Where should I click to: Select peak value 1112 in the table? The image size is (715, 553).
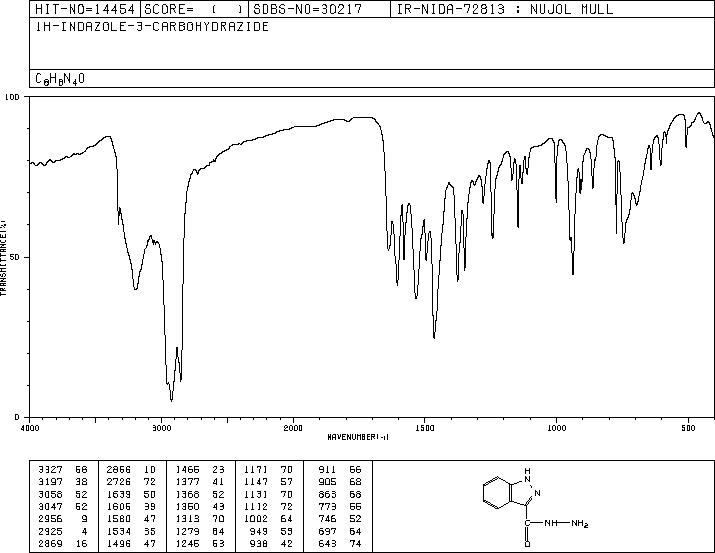[x=256, y=506]
